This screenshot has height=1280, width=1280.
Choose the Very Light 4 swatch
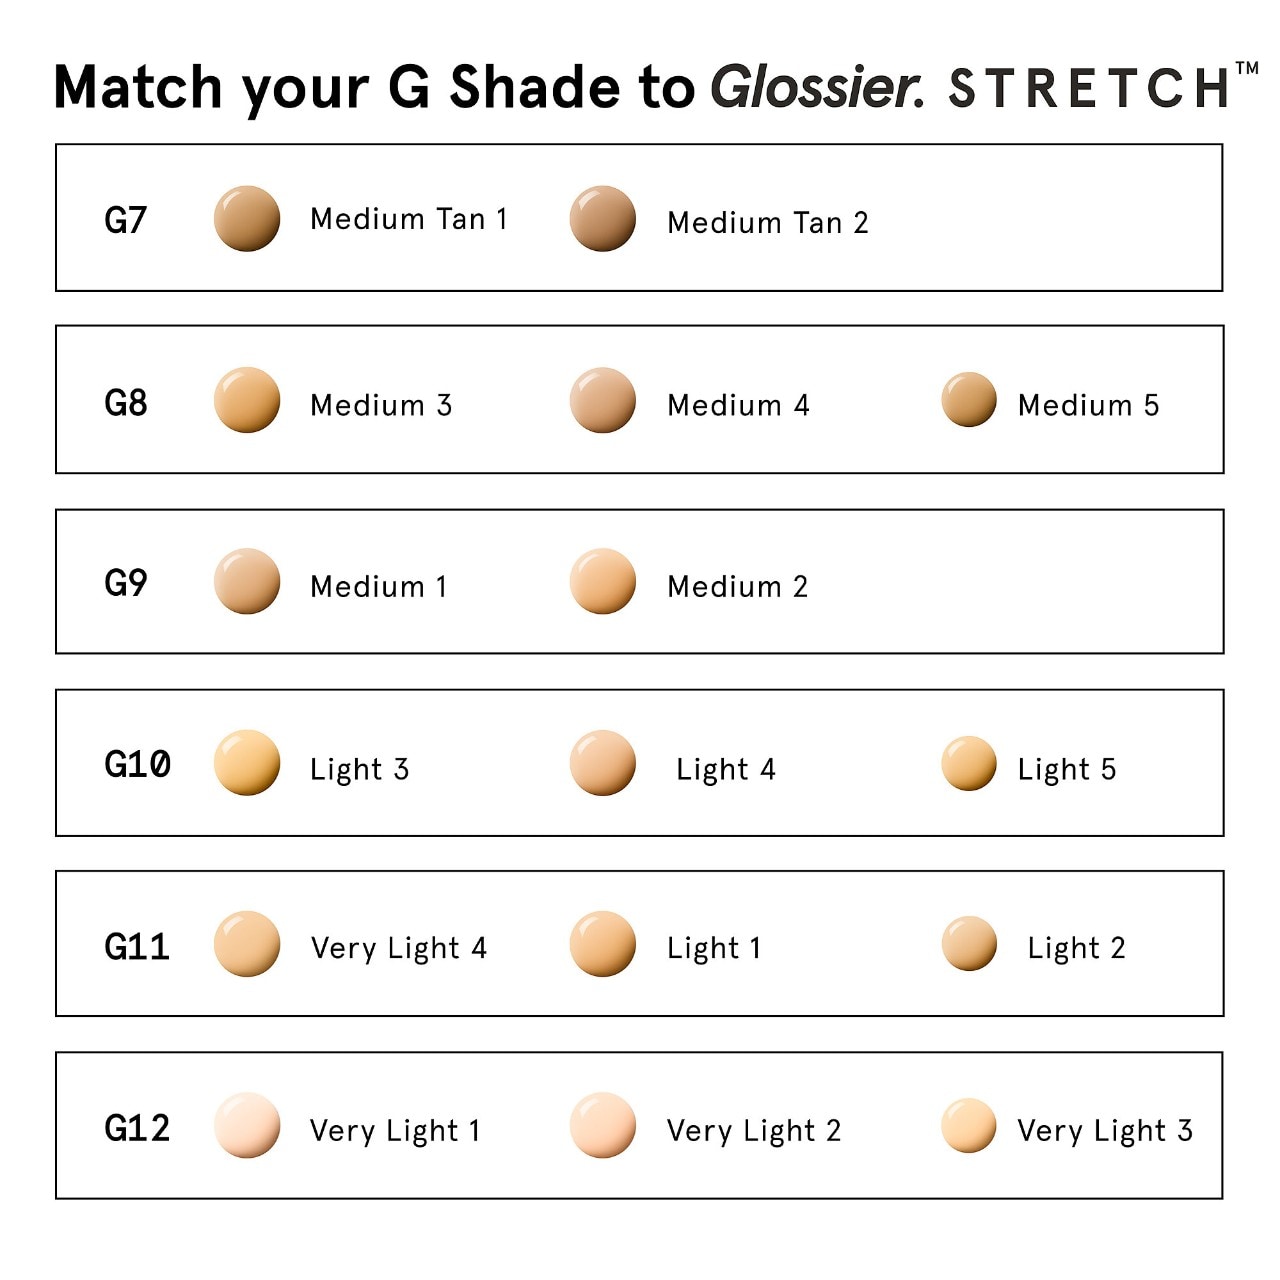[x=247, y=943]
